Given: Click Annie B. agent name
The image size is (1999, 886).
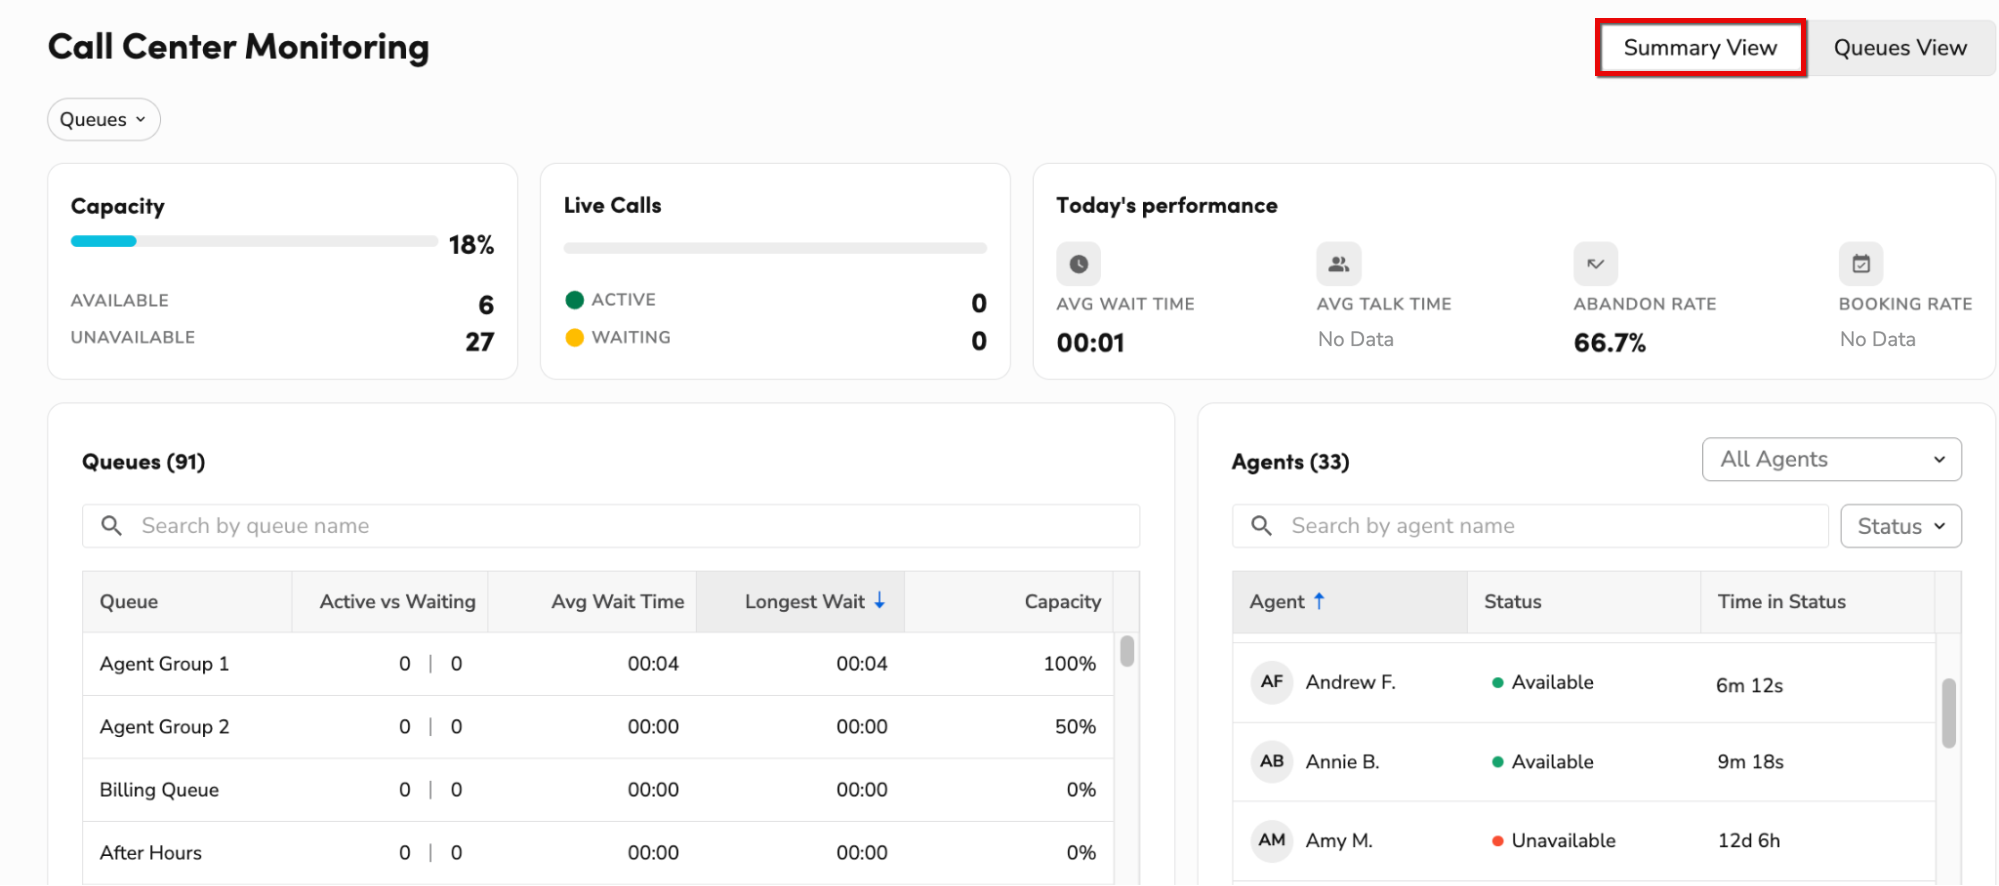Looking at the screenshot, I should pyautogui.click(x=1342, y=762).
